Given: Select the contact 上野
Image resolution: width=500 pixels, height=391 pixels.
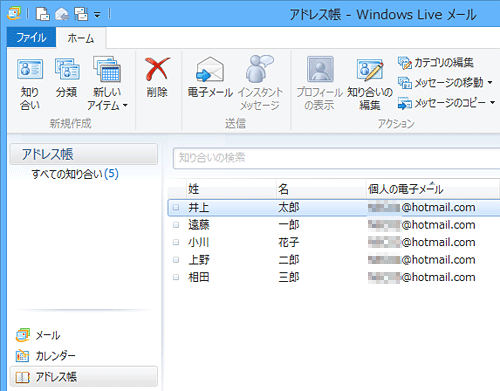Looking at the screenshot, I should tap(199, 260).
